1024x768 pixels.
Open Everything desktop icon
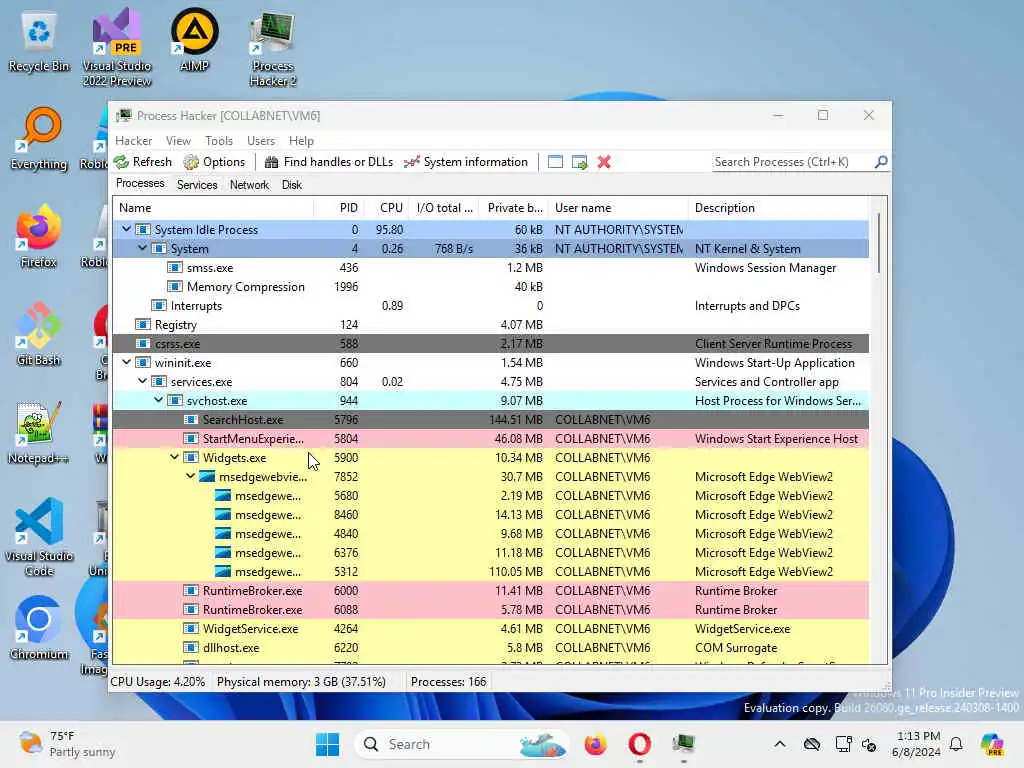click(x=39, y=139)
